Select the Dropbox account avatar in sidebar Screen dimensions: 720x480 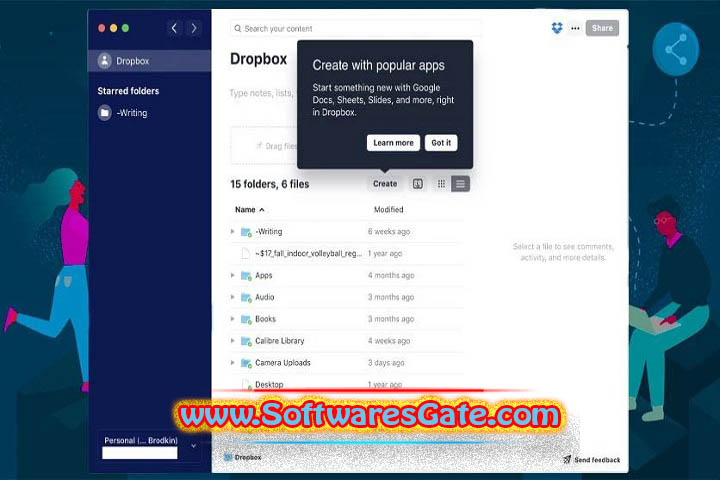pyautogui.click(x=105, y=61)
